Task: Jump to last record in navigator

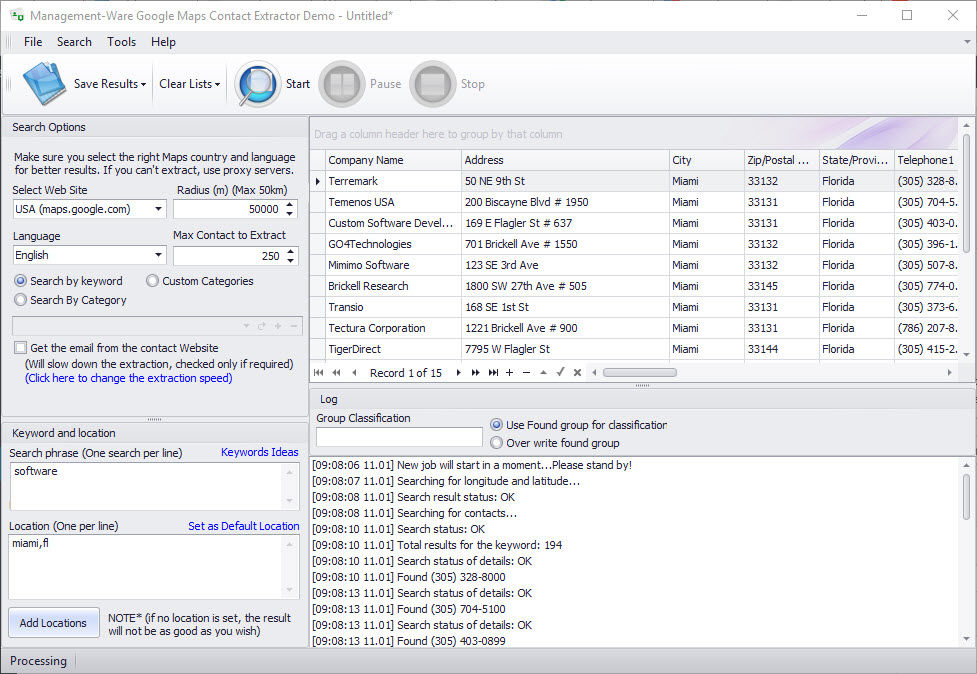Action: tap(493, 373)
